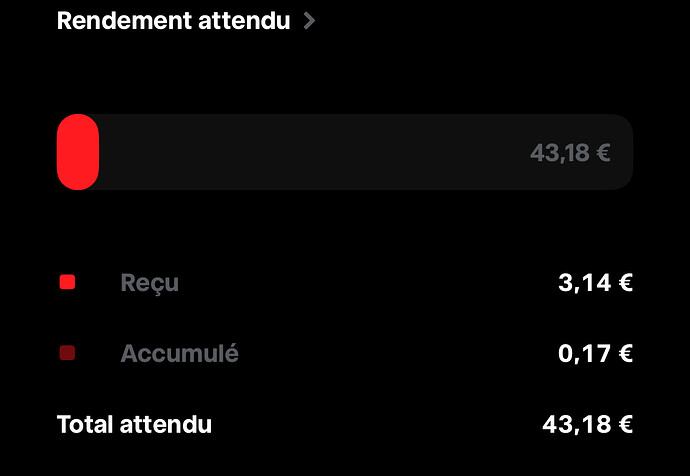
Task: Click the rounded right end of the progress track
Action: click(x=623, y=152)
